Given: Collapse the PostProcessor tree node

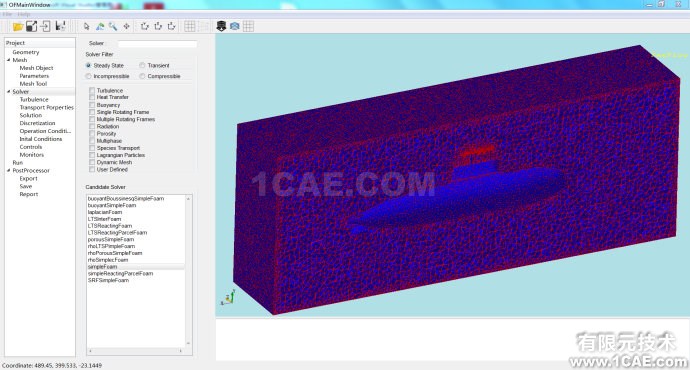Looking at the screenshot, I should click(8, 170).
